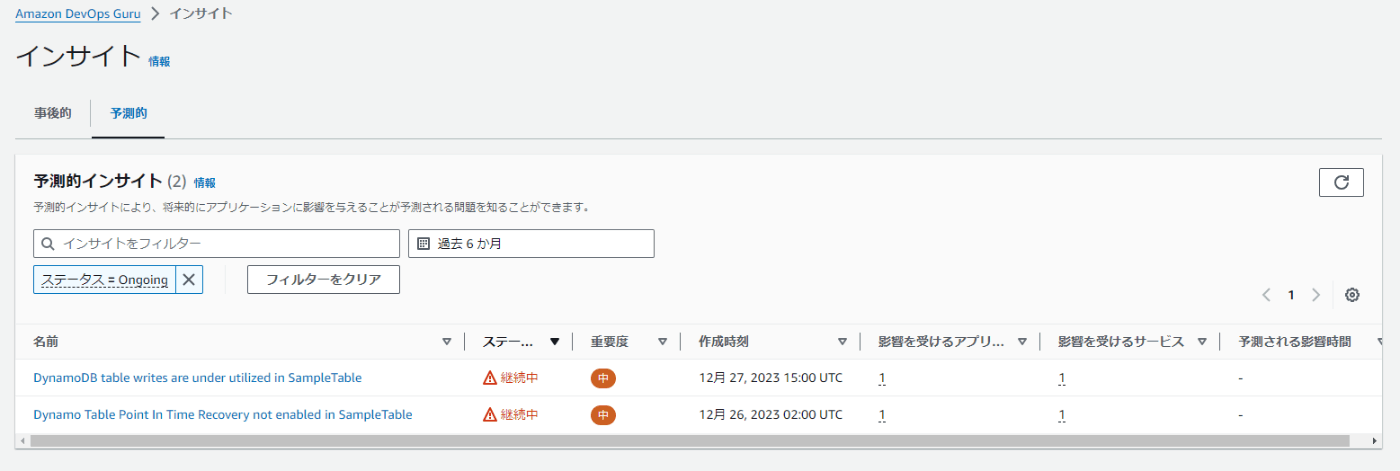This screenshot has height=471, width=1400.
Task: Click the refresh insights icon button
Action: pos(1341,182)
